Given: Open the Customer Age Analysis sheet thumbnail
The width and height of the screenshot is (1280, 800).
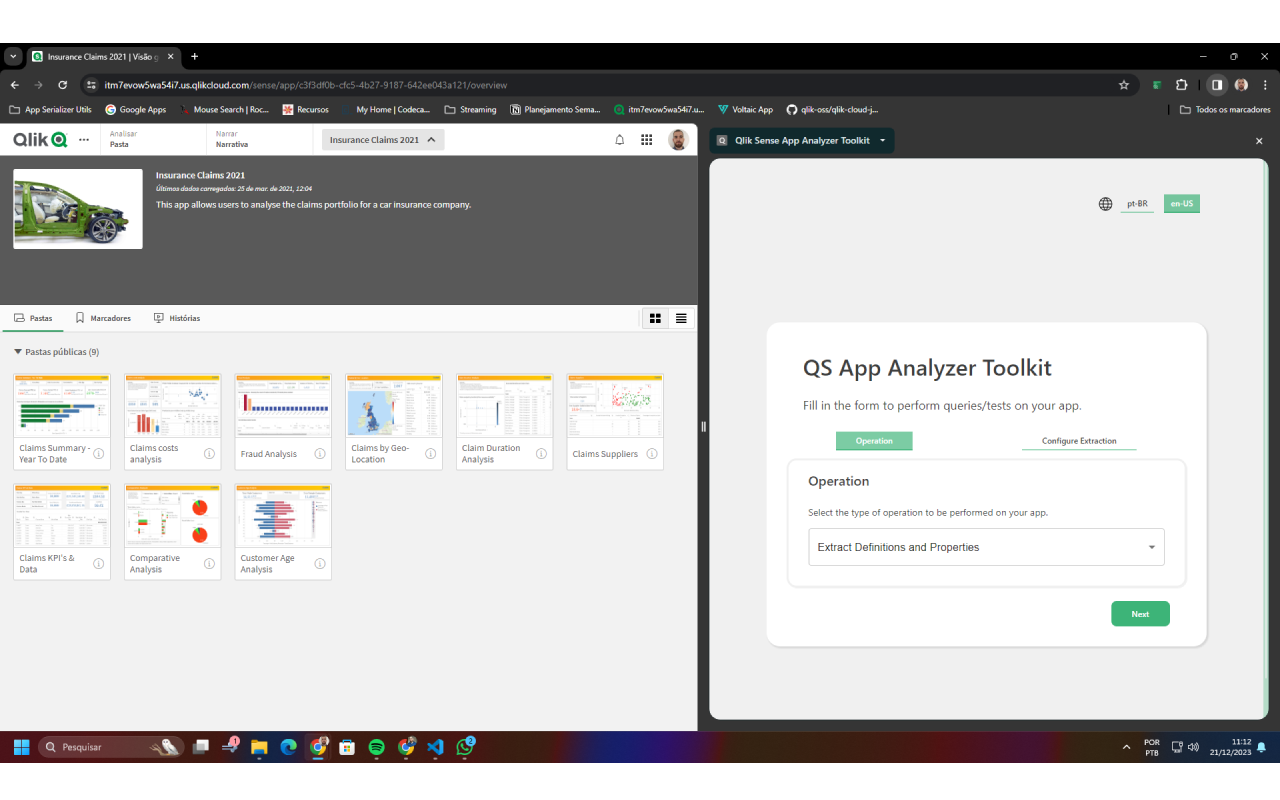Looking at the screenshot, I should [x=283, y=514].
